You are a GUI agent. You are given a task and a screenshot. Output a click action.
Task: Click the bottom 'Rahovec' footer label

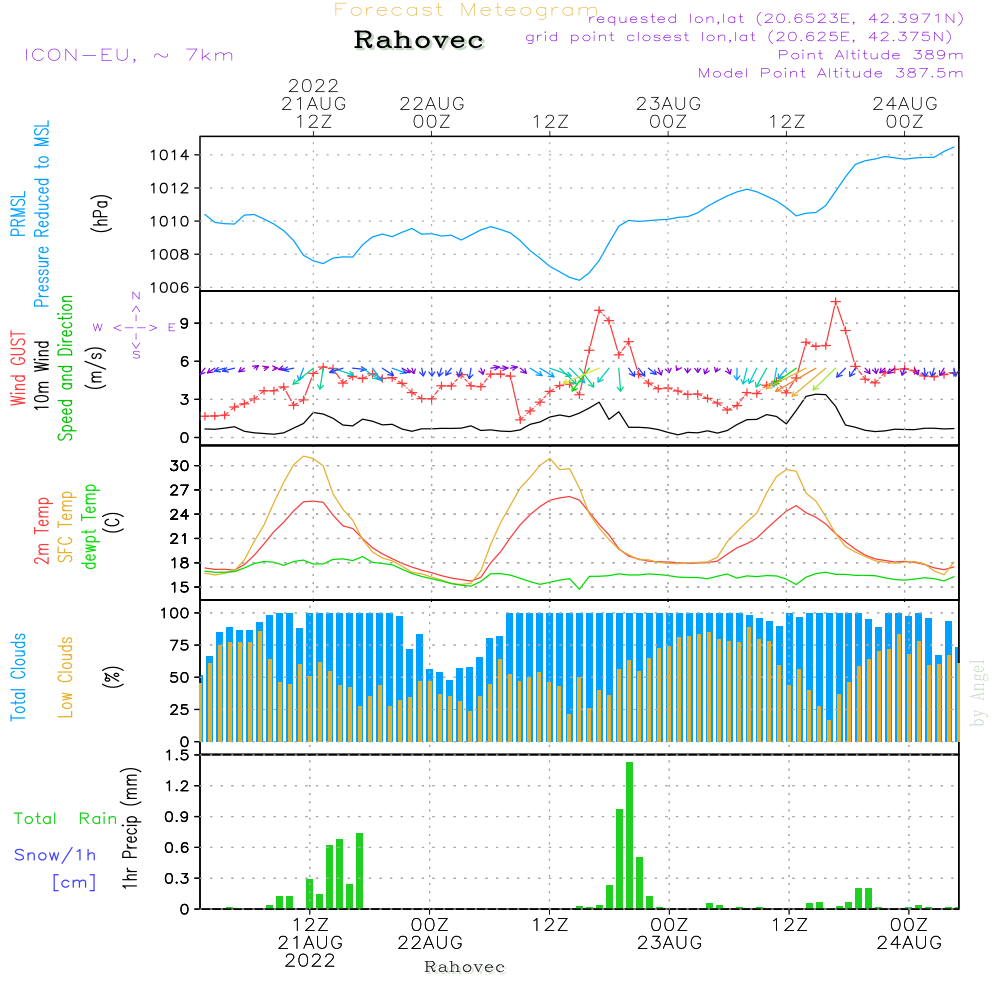[464, 967]
